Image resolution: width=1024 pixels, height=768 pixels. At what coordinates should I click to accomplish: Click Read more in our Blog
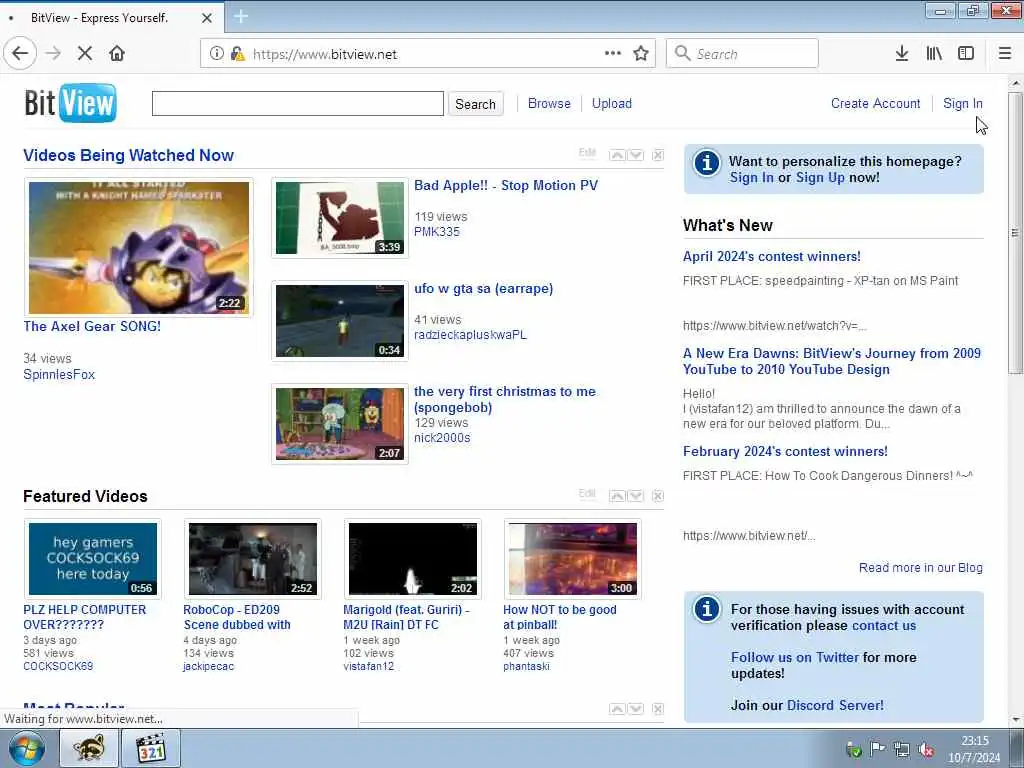pos(921,568)
